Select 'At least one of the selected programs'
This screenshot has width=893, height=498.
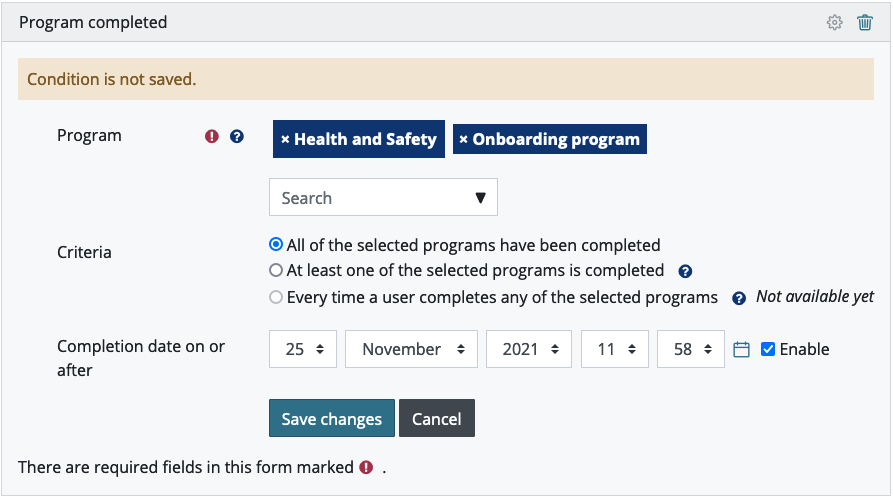(x=276, y=270)
